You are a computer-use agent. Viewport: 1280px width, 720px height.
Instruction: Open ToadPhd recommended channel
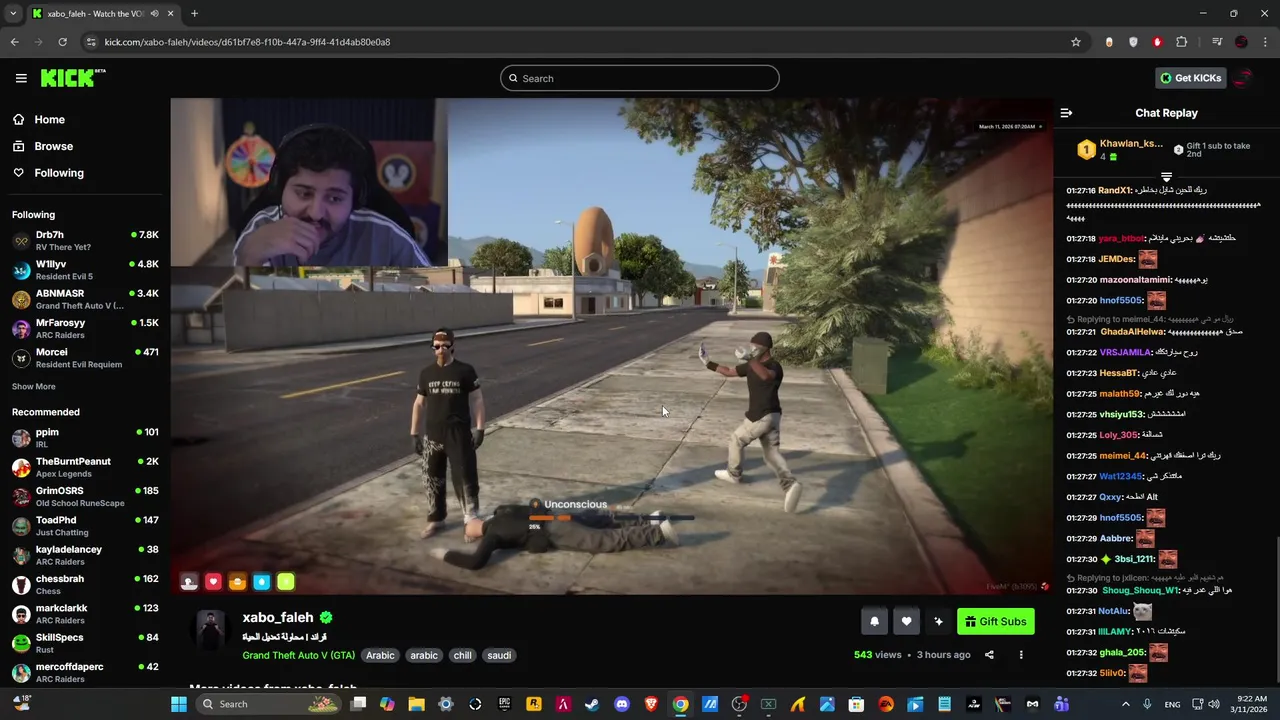tap(85, 526)
